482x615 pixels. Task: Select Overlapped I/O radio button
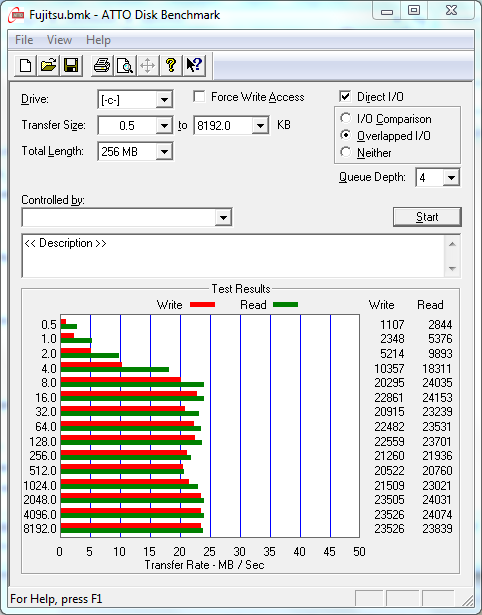(346, 135)
